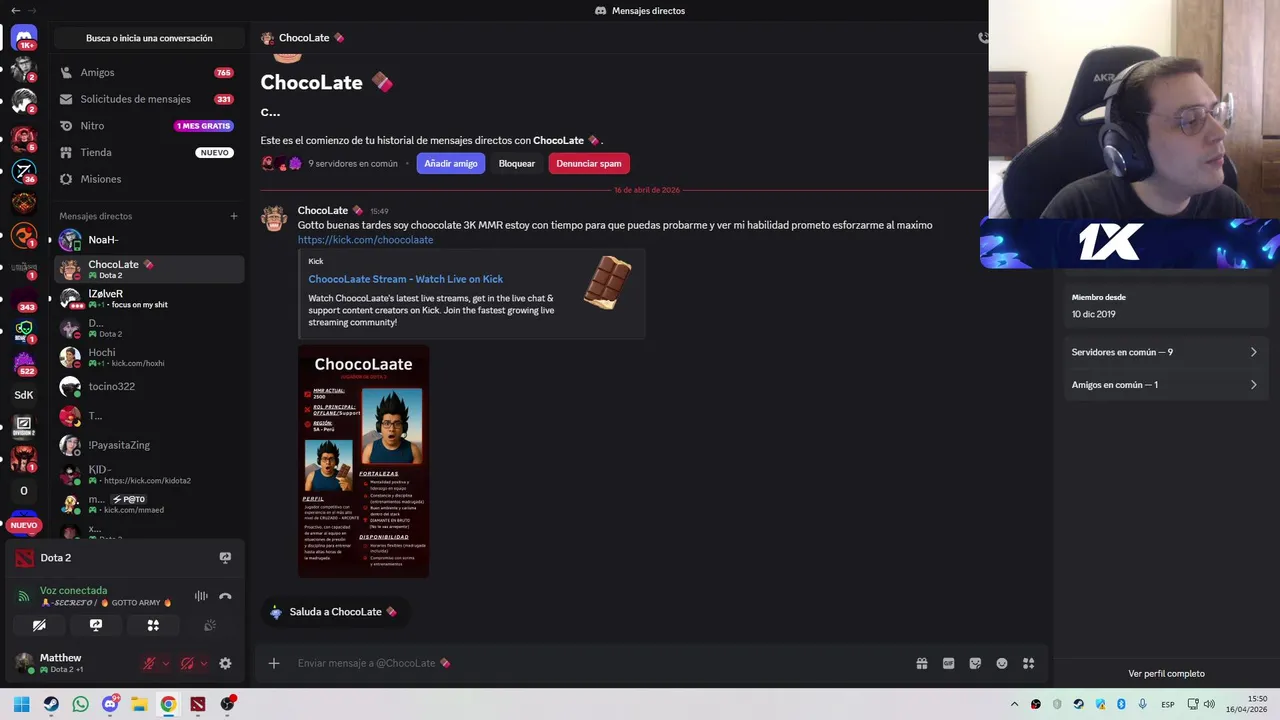Screen dimensions: 1280x720
Task: Open the sticker picker icon
Action: (975, 663)
